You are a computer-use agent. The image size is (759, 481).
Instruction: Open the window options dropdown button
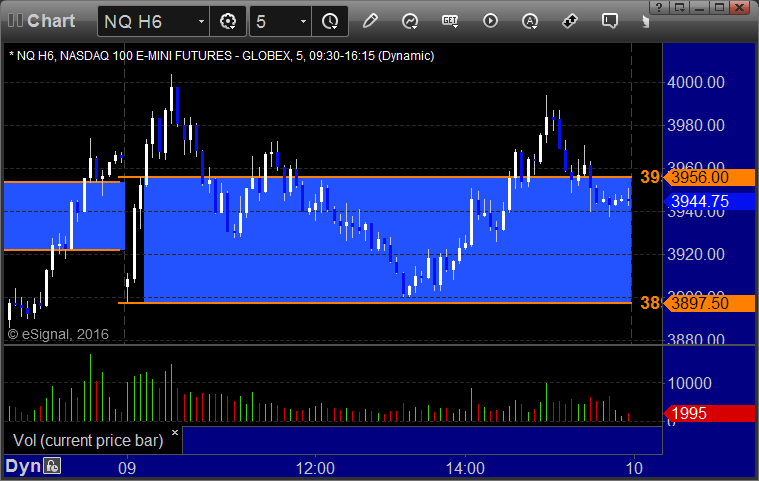(x=680, y=7)
